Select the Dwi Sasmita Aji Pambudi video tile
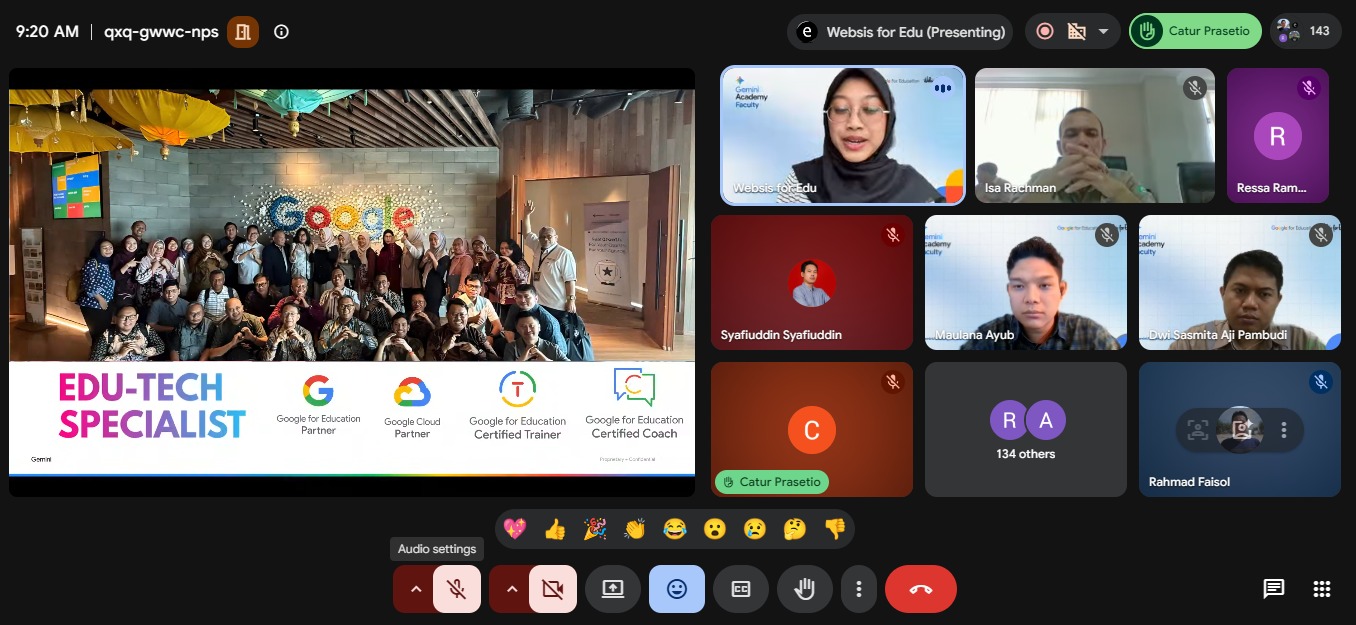1356x625 pixels. click(x=1240, y=282)
